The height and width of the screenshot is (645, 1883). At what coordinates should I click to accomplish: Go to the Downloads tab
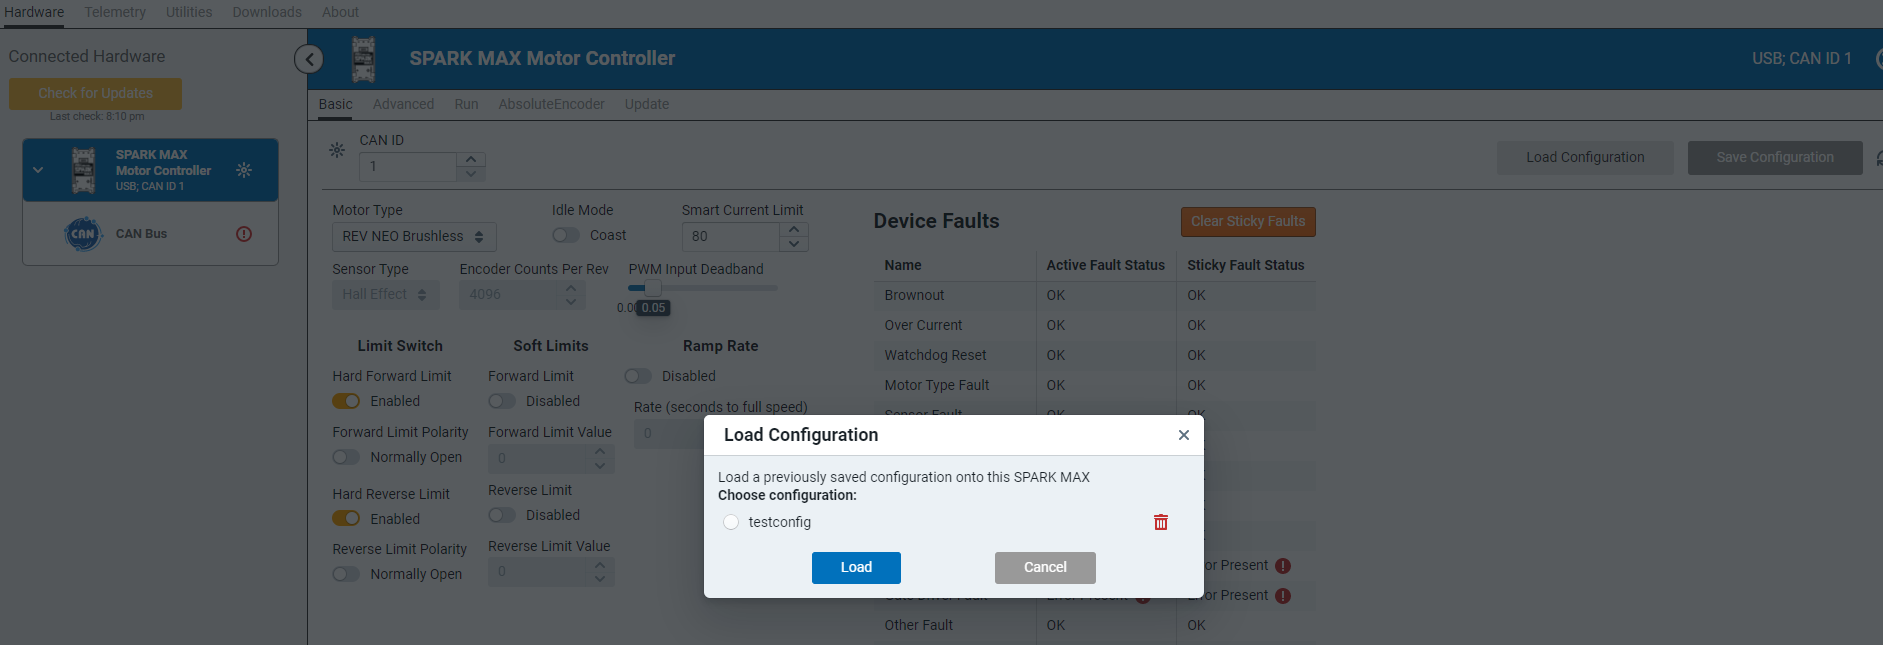tap(267, 12)
